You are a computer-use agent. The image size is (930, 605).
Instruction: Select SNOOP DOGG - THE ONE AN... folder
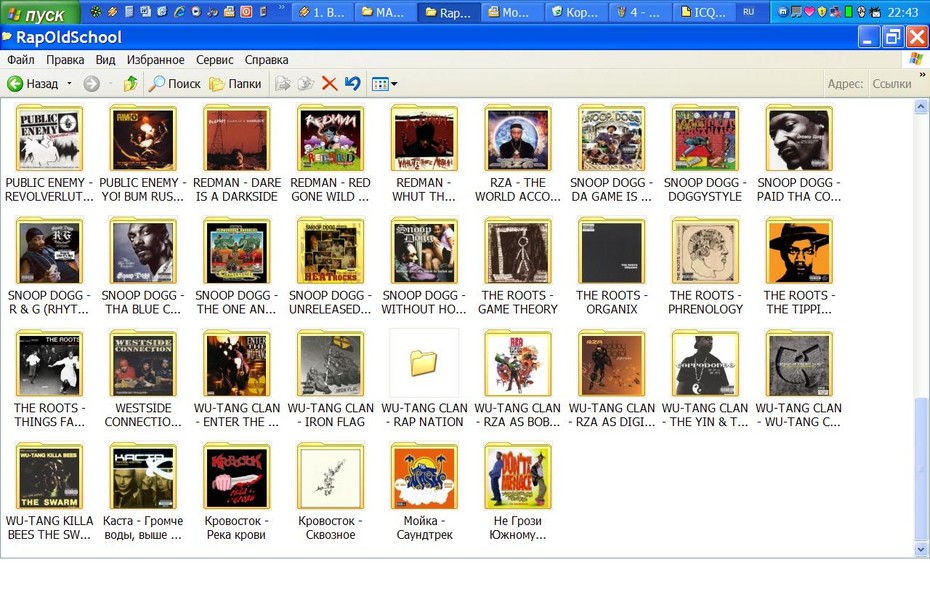click(237, 266)
